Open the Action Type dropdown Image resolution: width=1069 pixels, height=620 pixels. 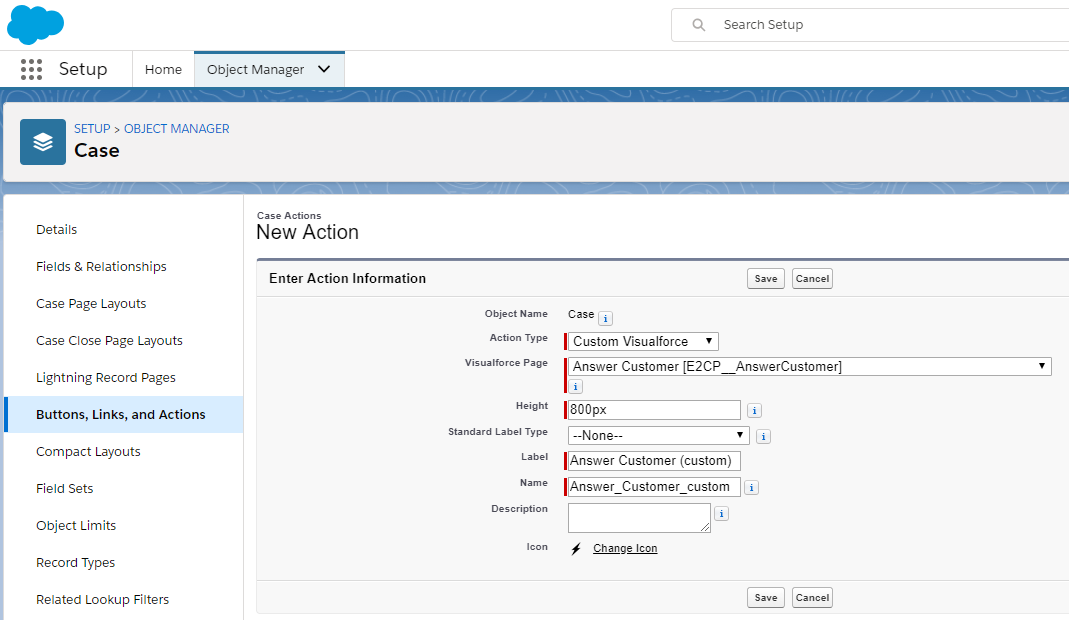coord(643,341)
